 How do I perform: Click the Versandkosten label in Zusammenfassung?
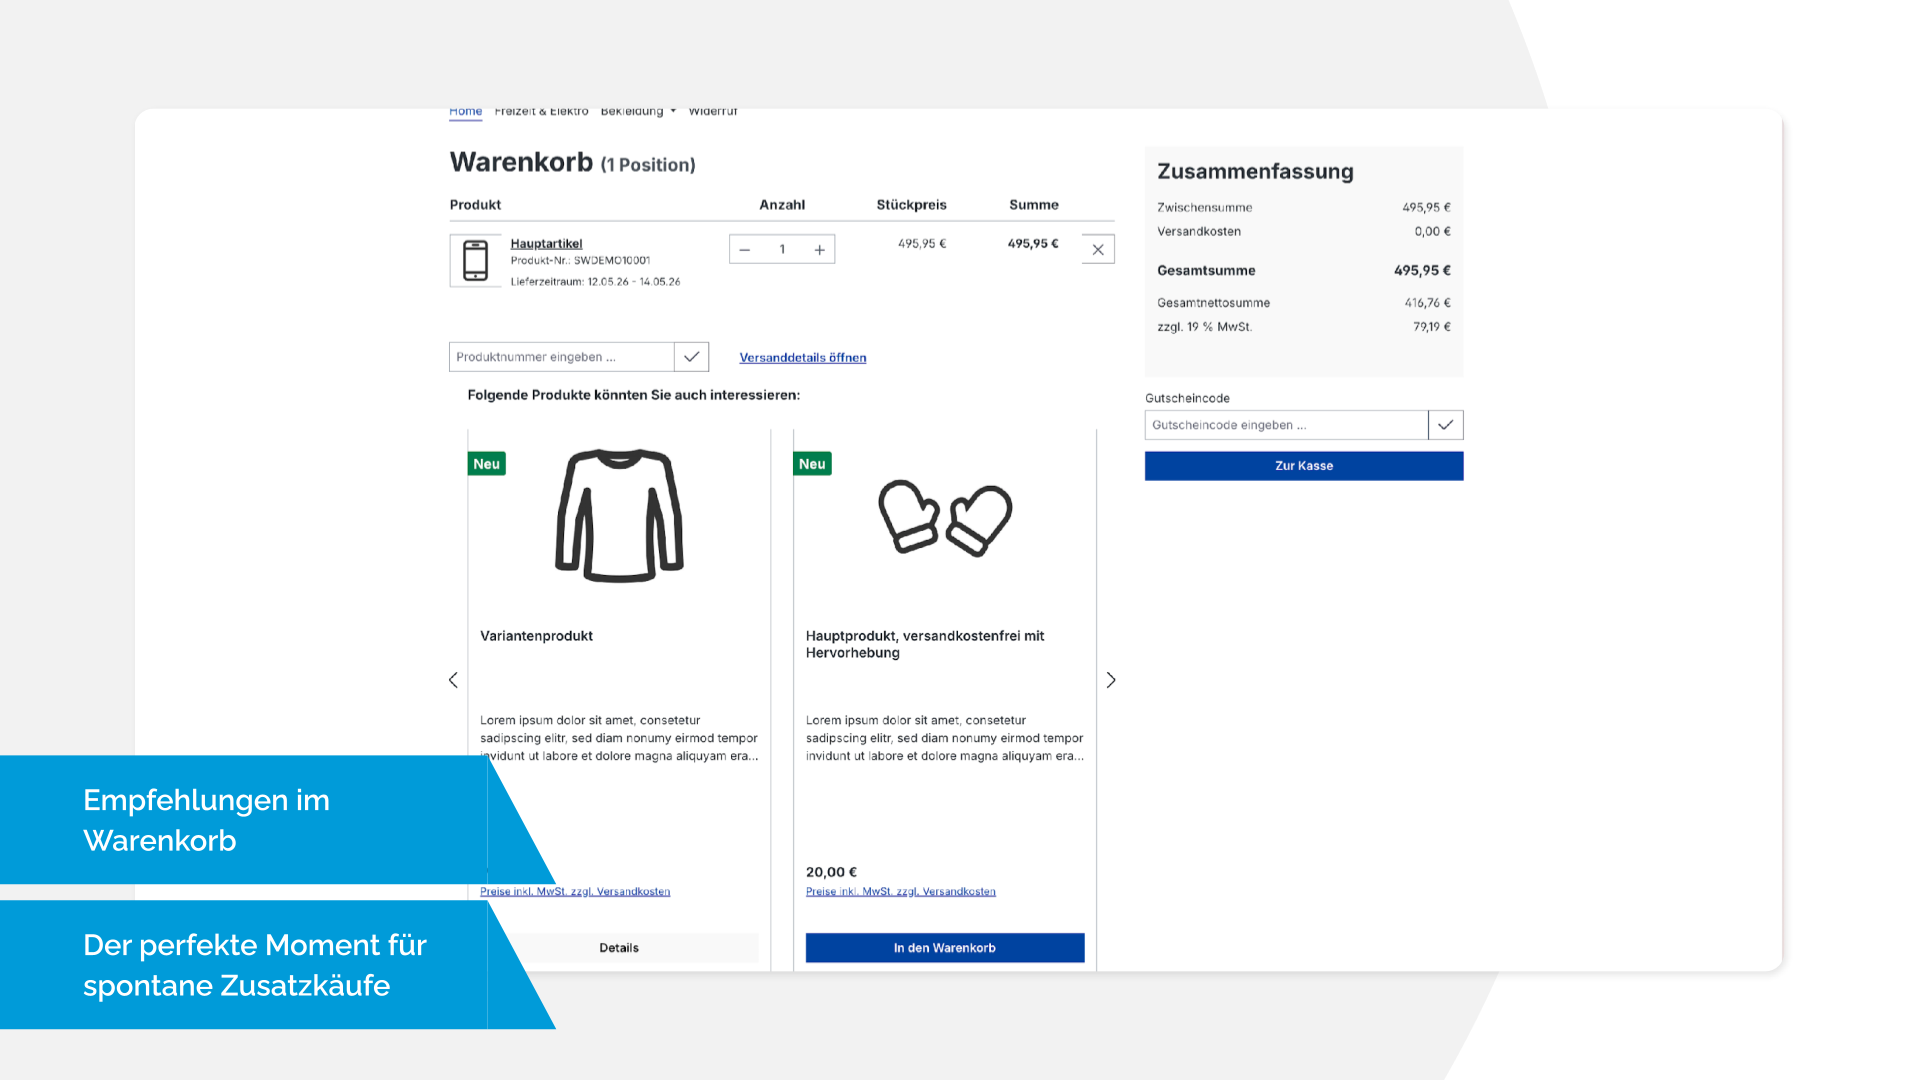[x=1199, y=231]
